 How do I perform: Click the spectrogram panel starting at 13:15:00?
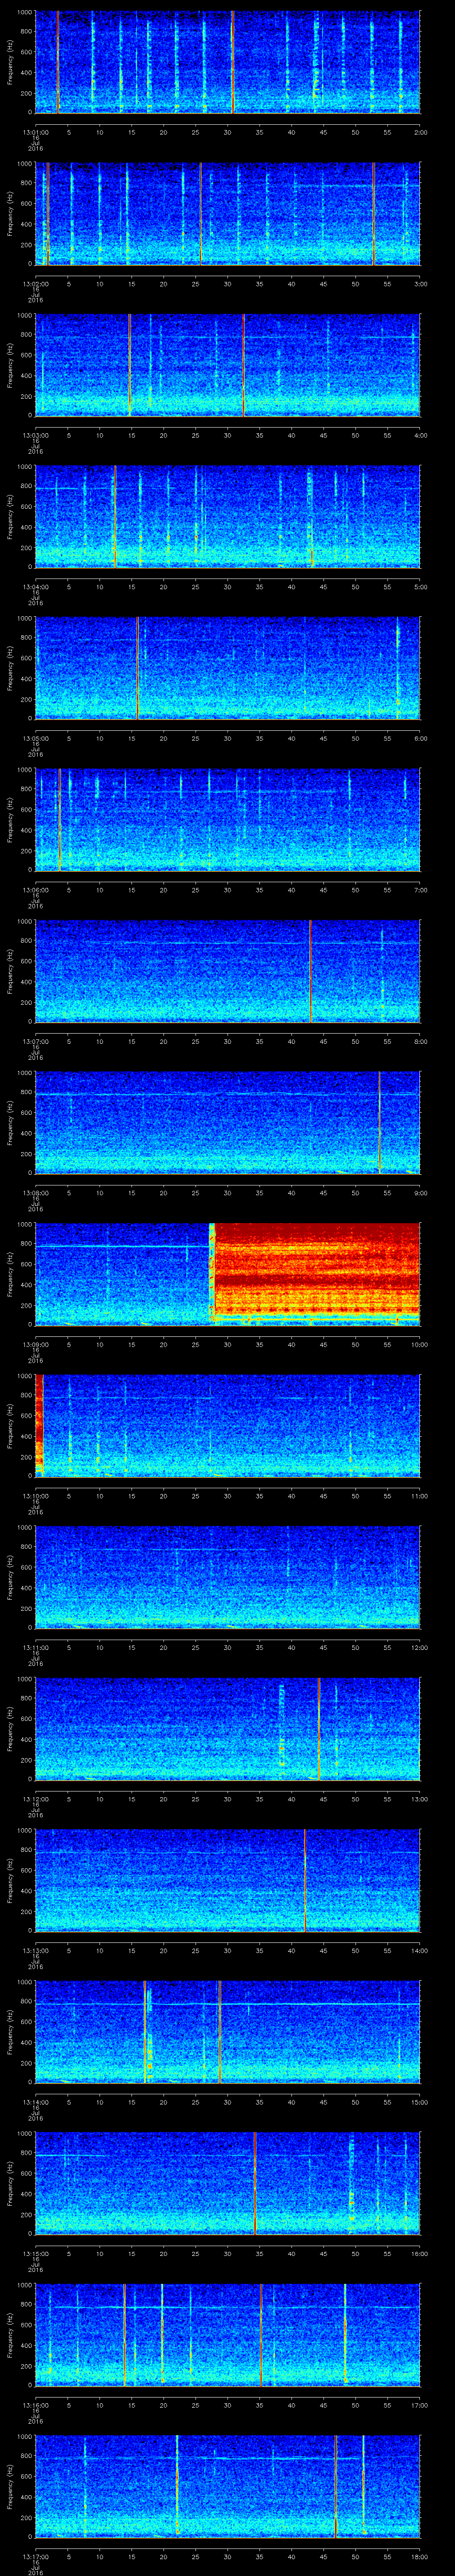tap(227, 2183)
